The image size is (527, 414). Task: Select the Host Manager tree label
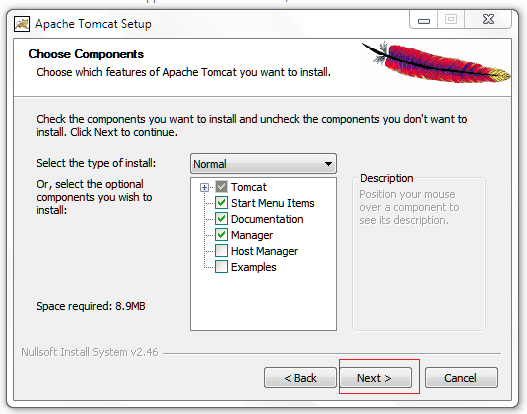265,251
